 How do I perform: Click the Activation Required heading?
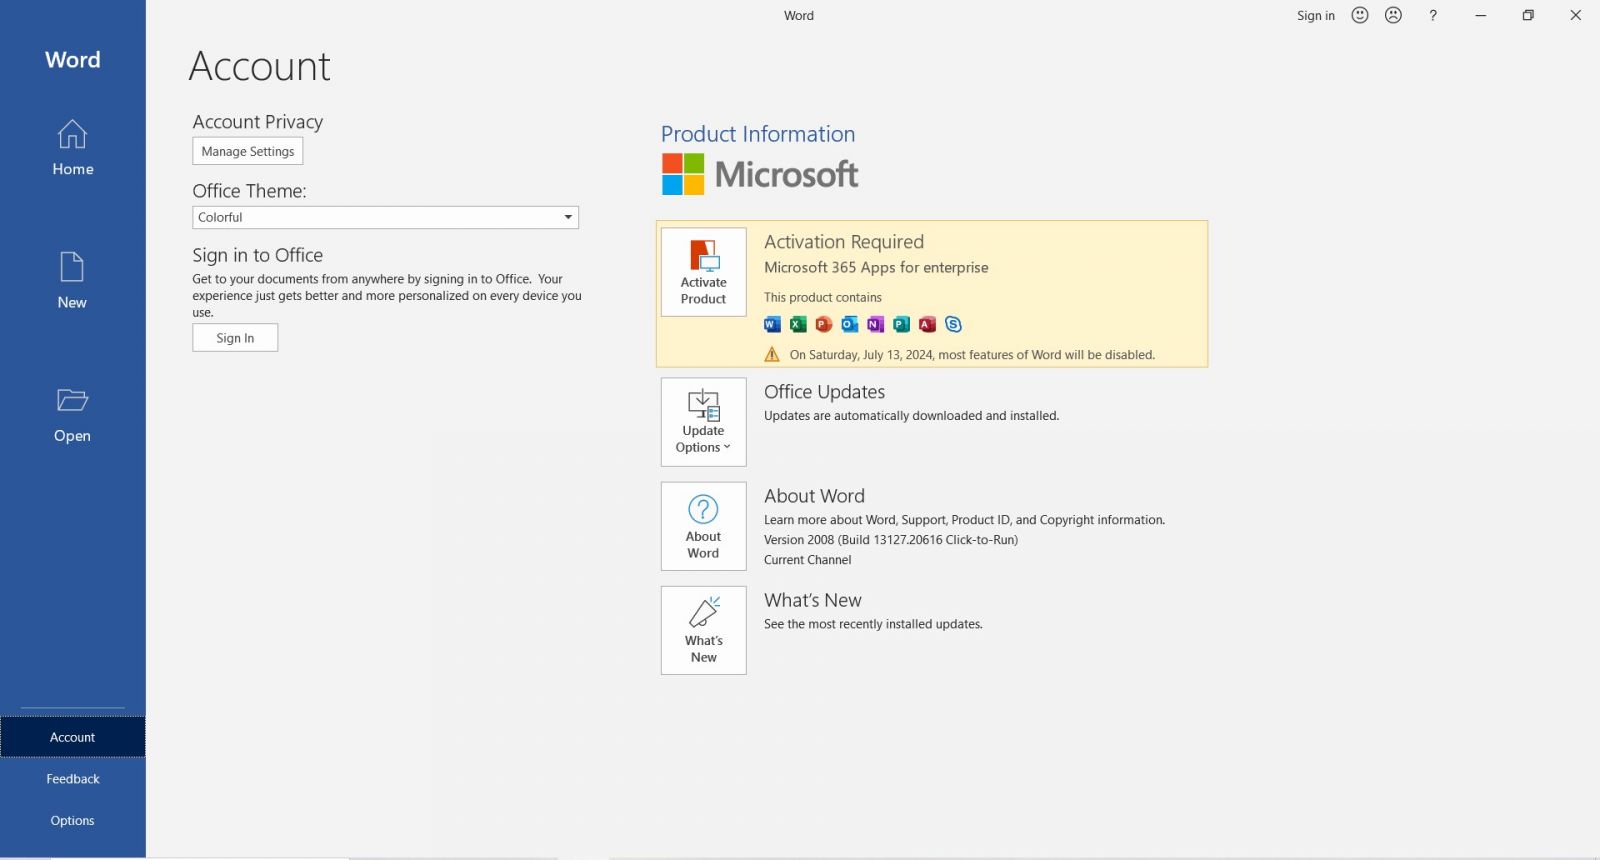pyautogui.click(x=844, y=242)
